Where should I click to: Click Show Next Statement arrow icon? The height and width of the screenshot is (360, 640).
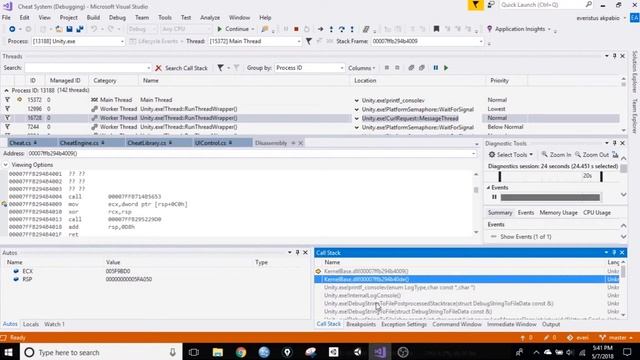321,29
